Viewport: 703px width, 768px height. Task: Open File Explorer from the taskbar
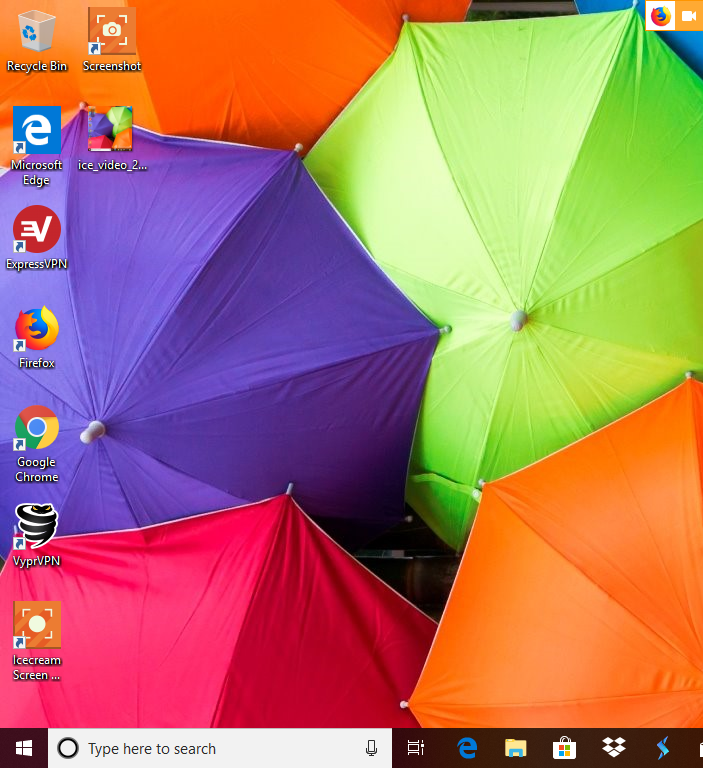tap(515, 748)
